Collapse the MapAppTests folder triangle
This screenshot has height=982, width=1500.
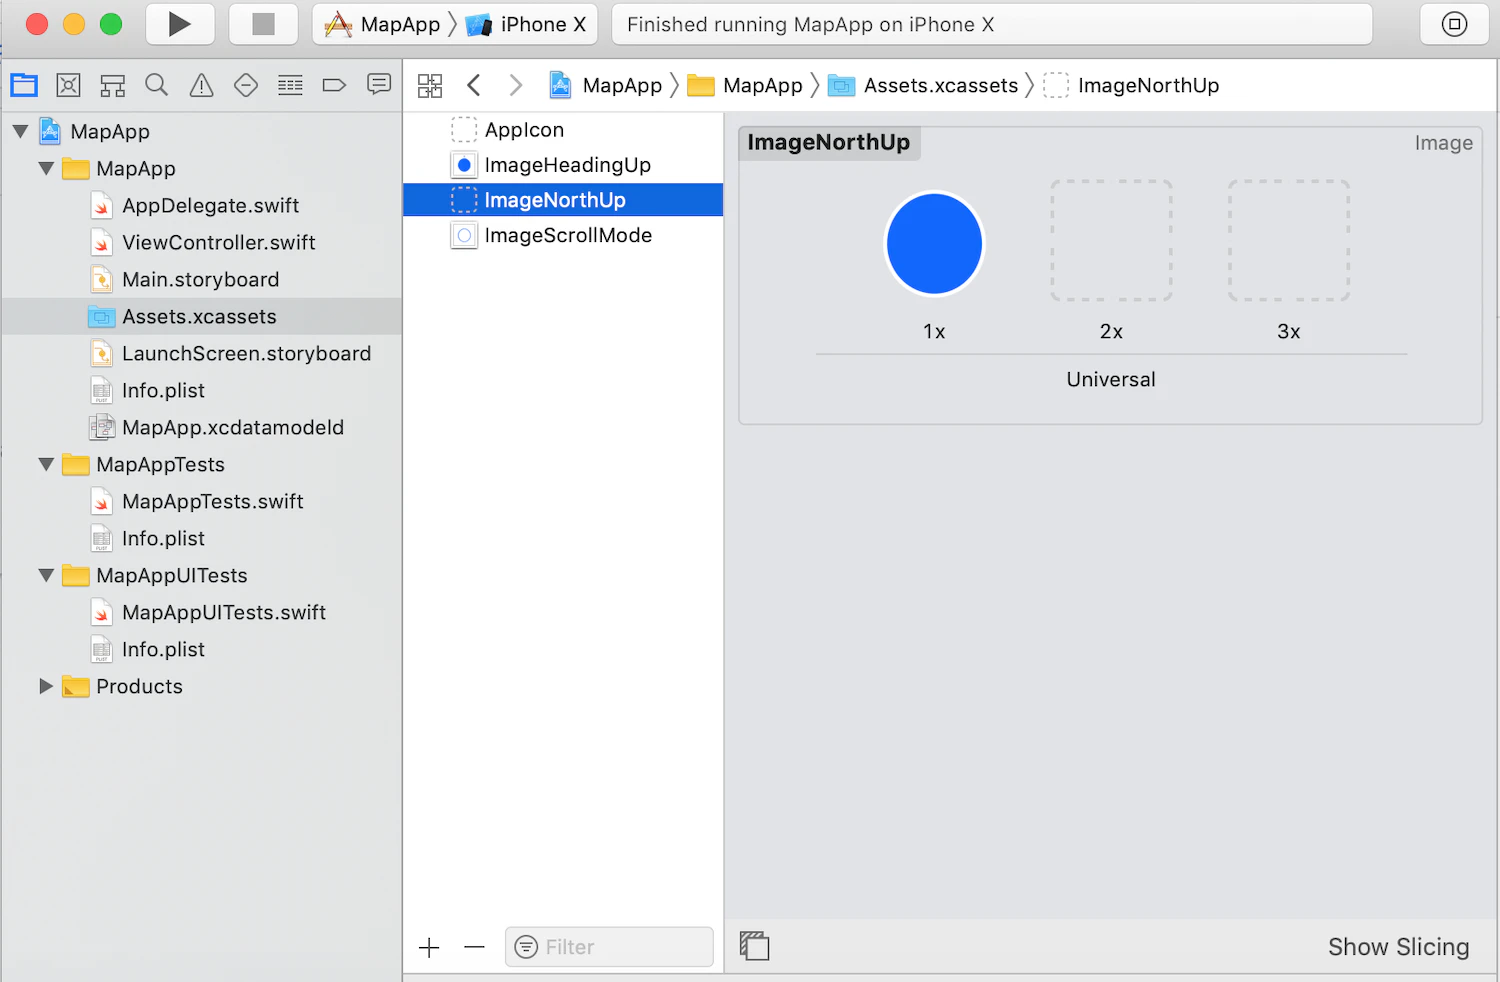(46, 464)
